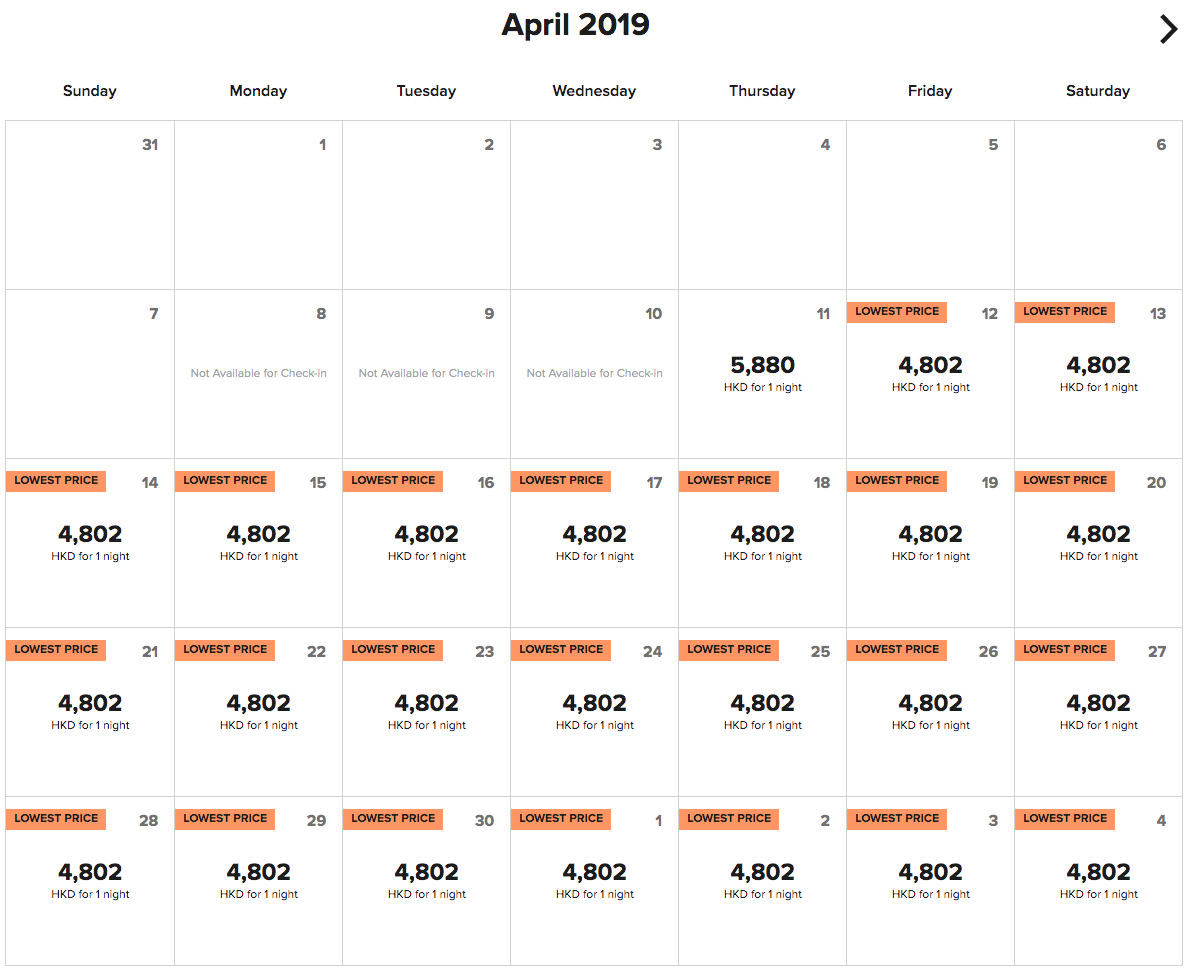Choose April 20 as check-in date

coord(1098,542)
